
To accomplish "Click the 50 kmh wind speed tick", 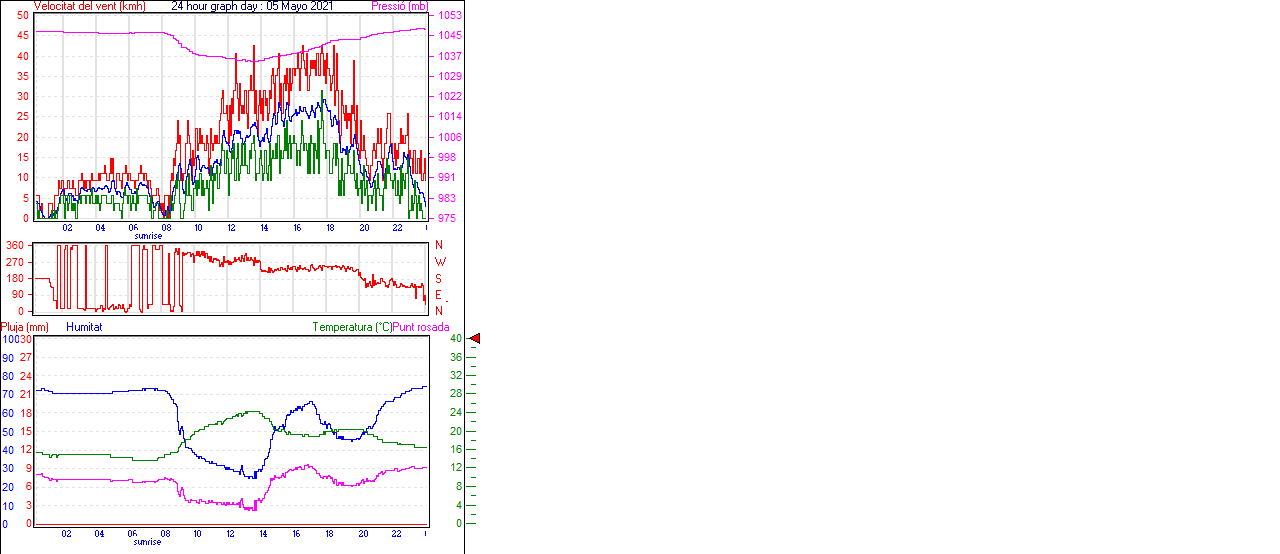I will pyautogui.click(x=23, y=16).
